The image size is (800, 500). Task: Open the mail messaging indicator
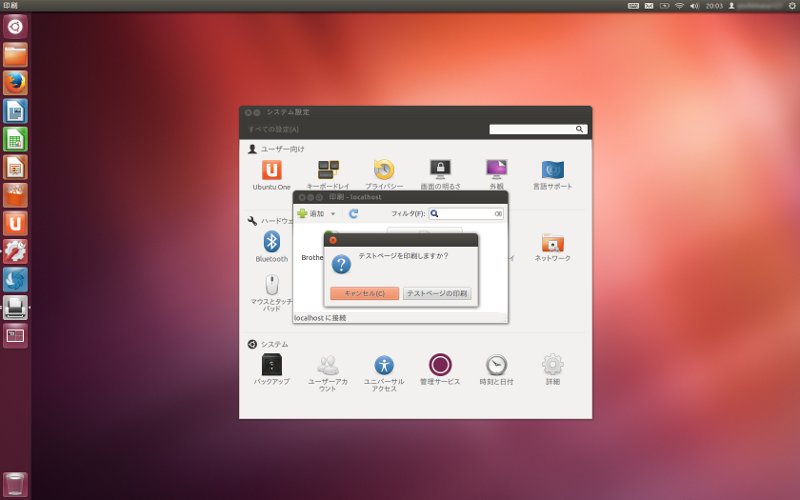[648, 6]
